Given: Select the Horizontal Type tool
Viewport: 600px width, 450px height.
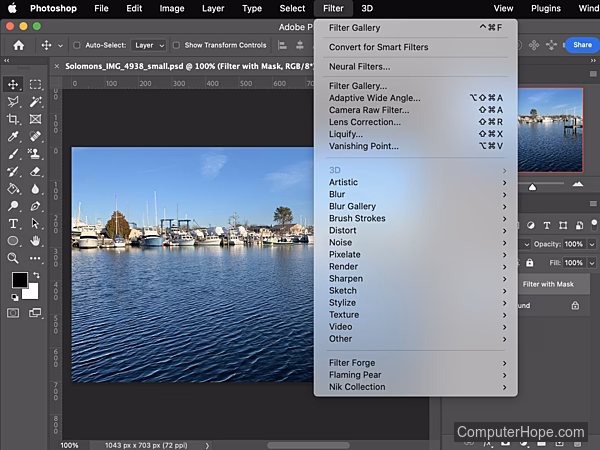Looking at the screenshot, I should point(13,223).
